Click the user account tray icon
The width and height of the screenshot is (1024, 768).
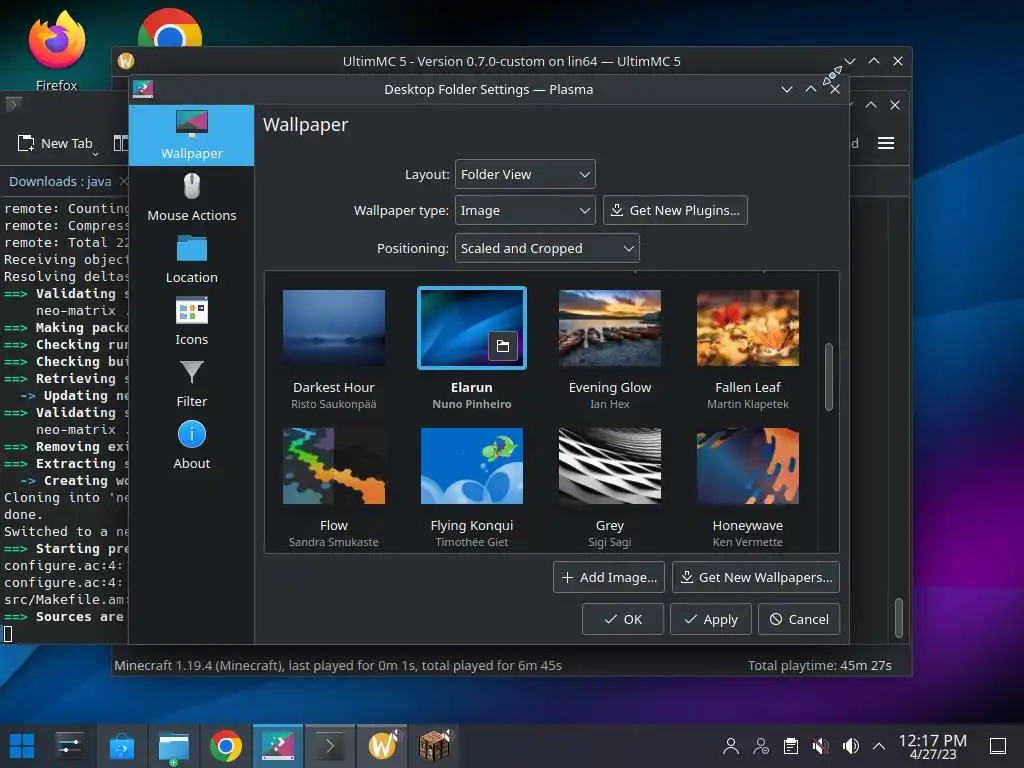click(x=731, y=746)
